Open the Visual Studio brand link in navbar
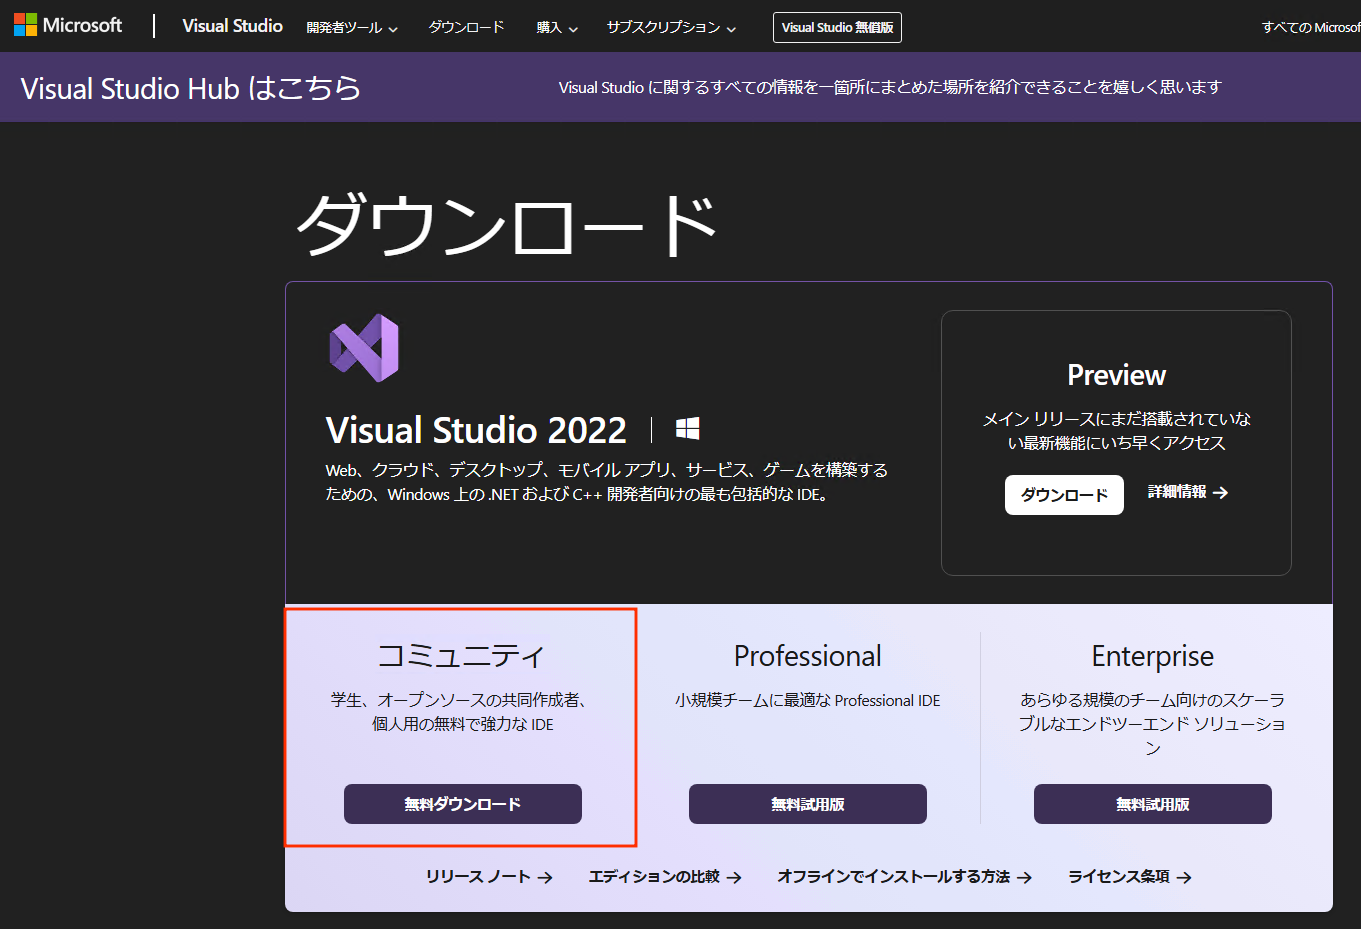The width and height of the screenshot is (1361, 929). [x=232, y=26]
